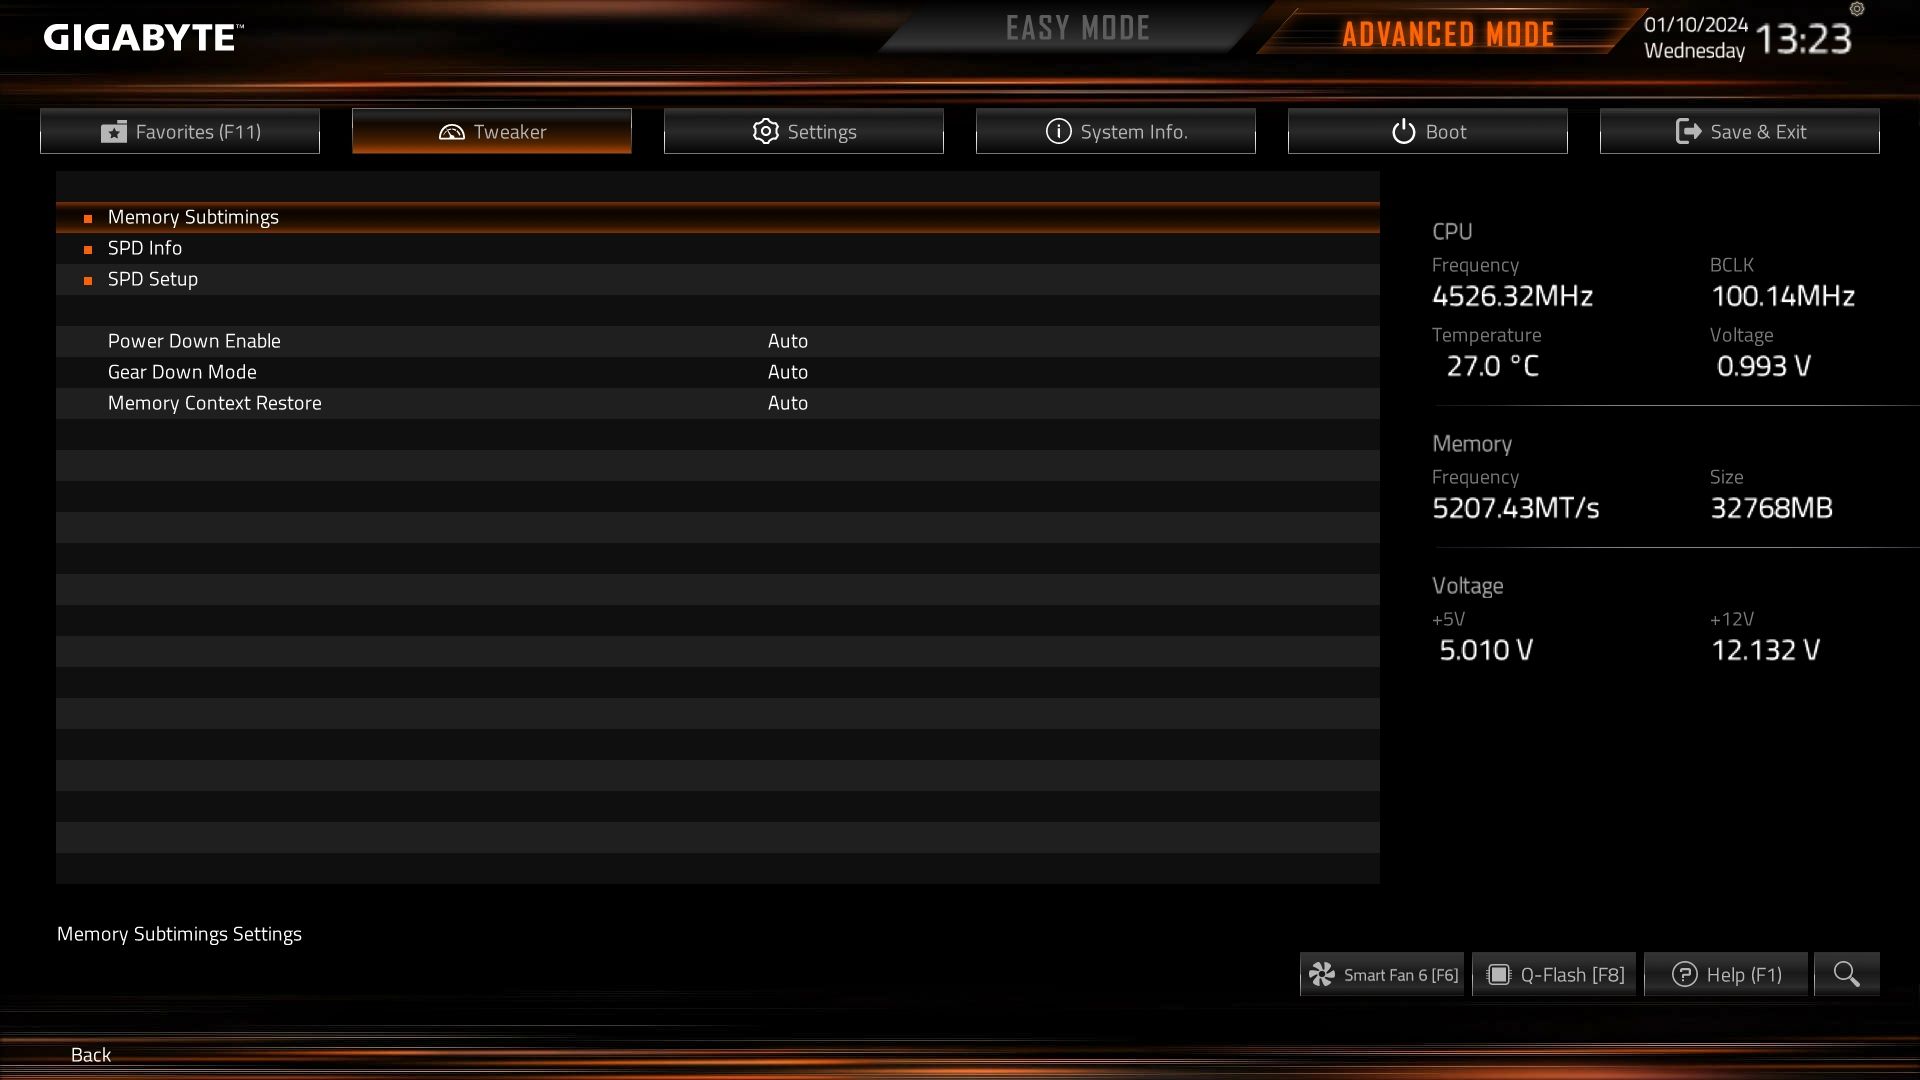Switch to the Settings tab
Screen dimensions: 1920x1080
pyautogui.click(x=804, y=131)
